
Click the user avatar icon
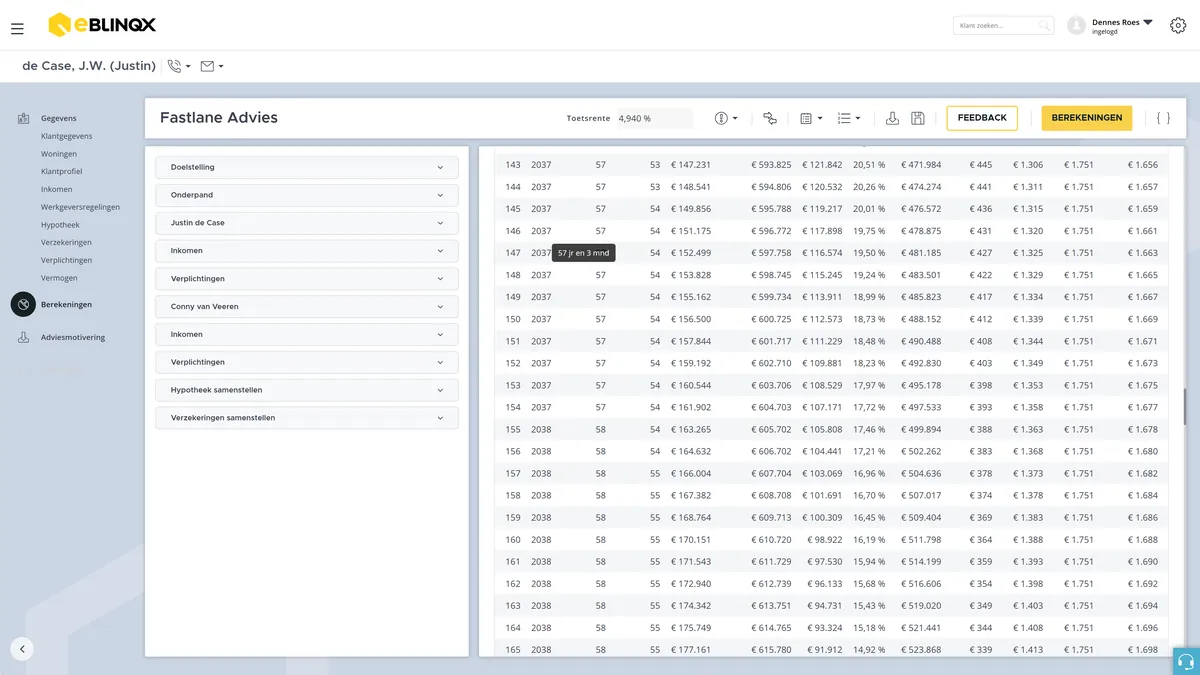pyautogui.click(x=1076, y=26)
